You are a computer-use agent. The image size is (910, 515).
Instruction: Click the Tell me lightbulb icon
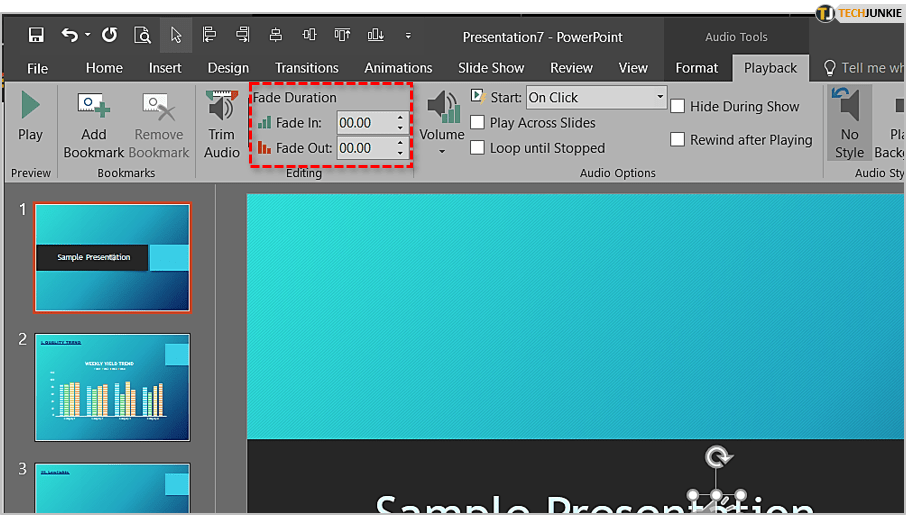(829, 68)
